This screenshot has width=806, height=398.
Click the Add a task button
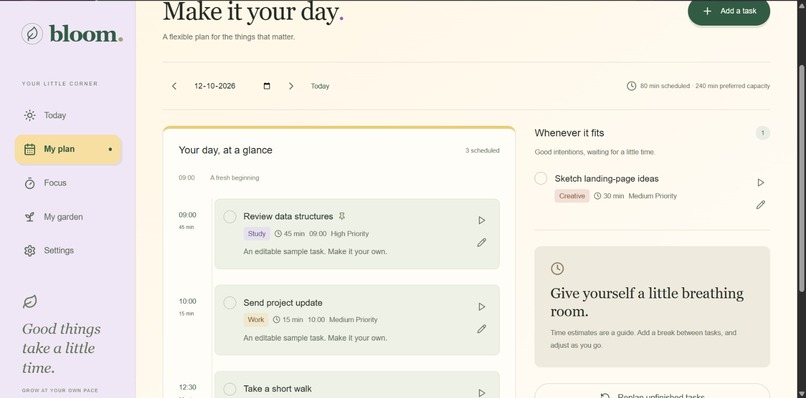coord(729,11)
